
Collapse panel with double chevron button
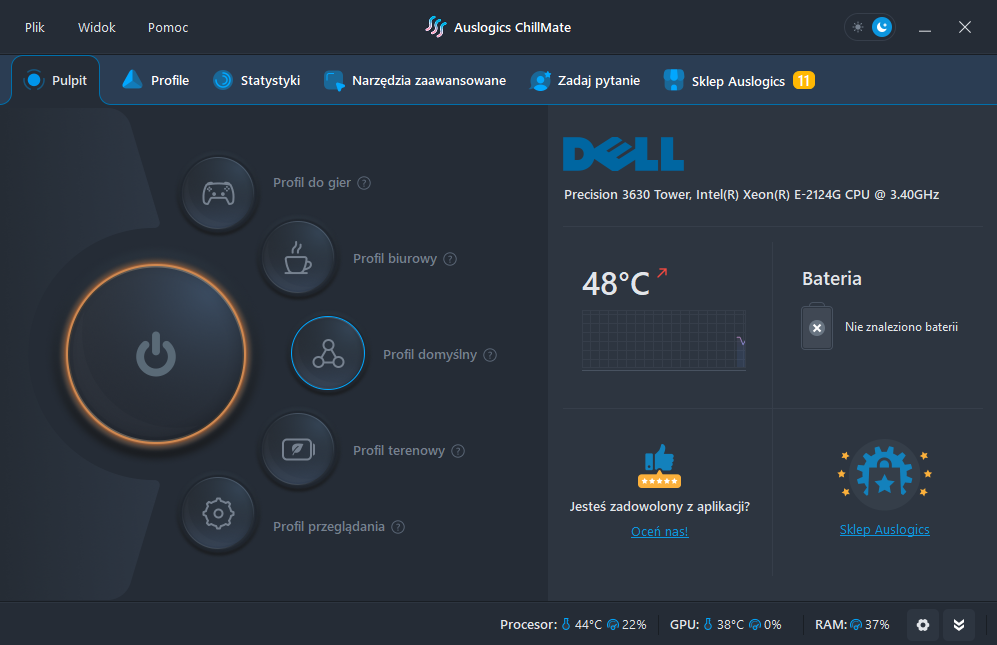(959, 625)
